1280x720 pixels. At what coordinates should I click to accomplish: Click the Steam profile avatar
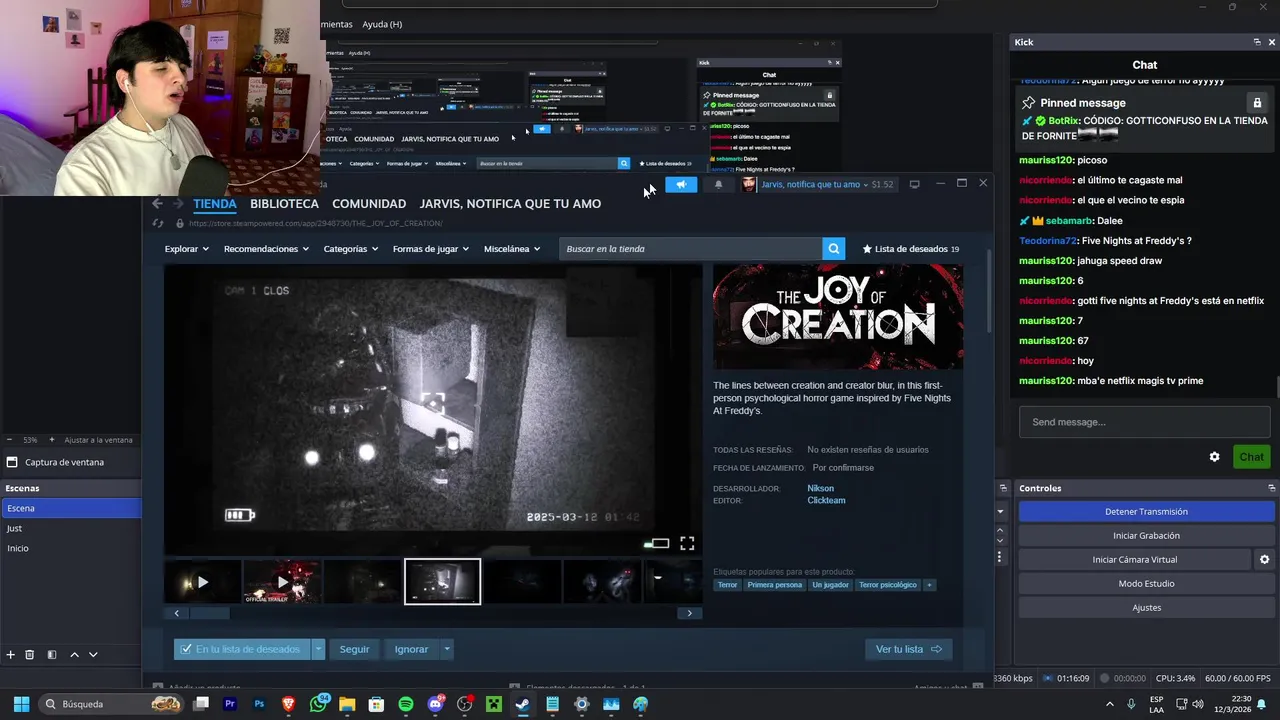[x=749, y=184]
